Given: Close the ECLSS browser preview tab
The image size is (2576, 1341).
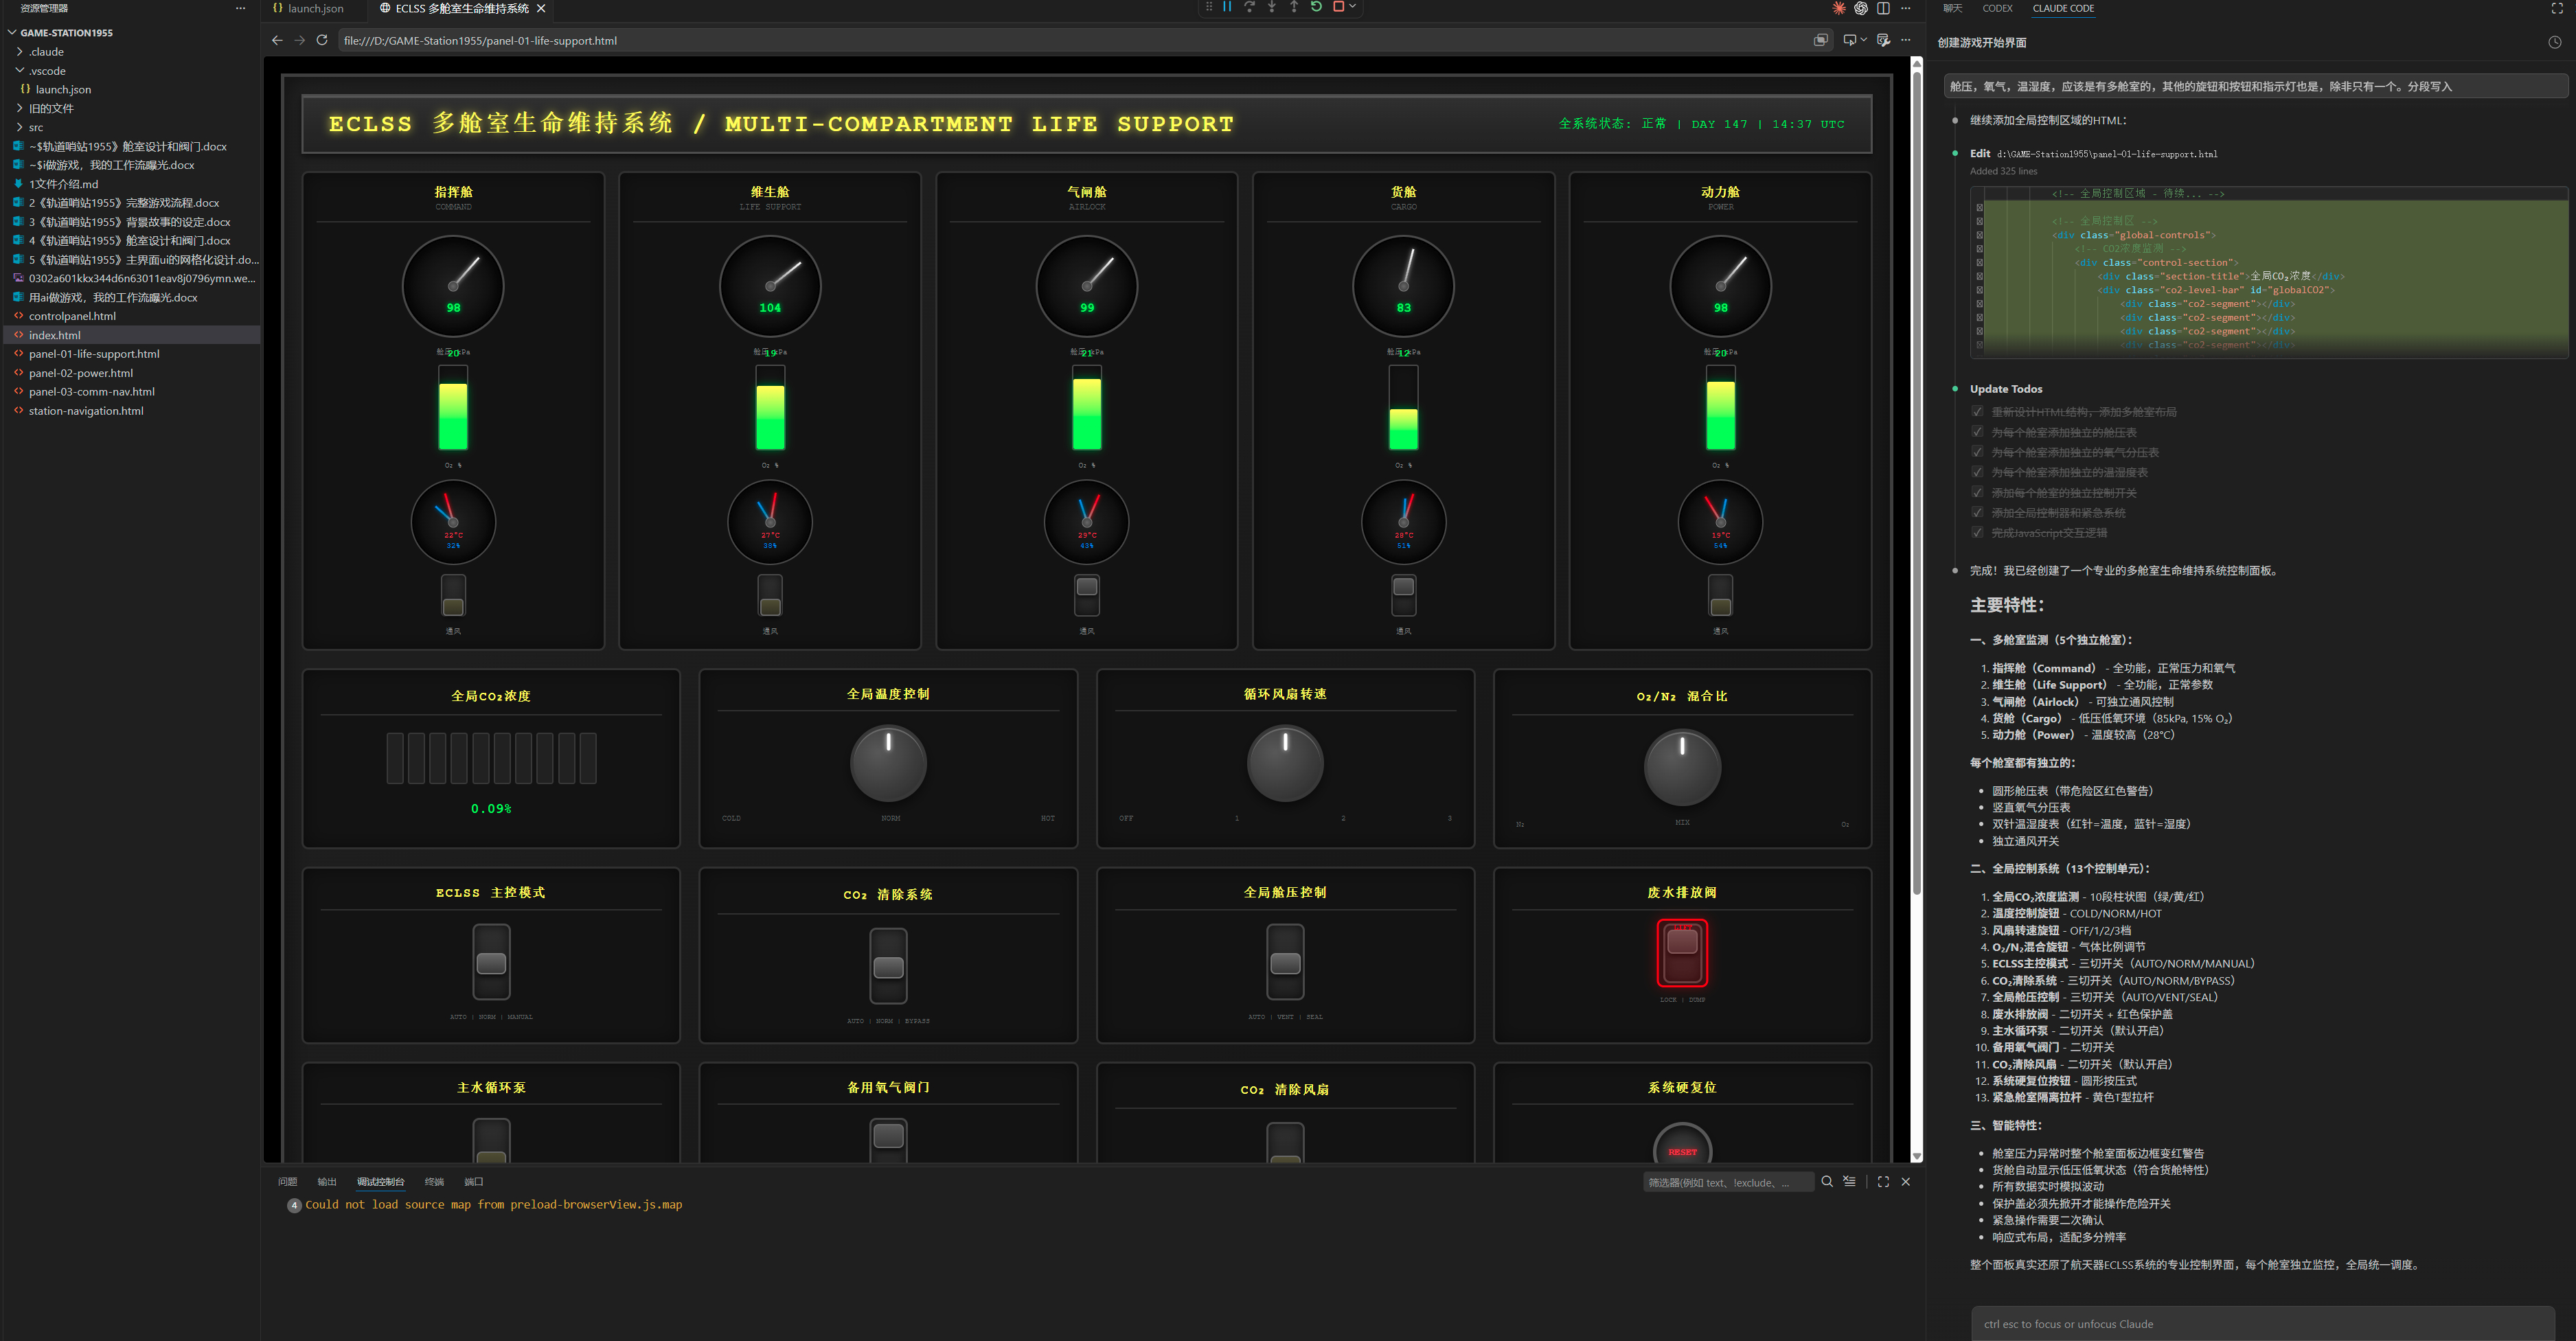Looking at the screenshot, I should tap(541, 8).
